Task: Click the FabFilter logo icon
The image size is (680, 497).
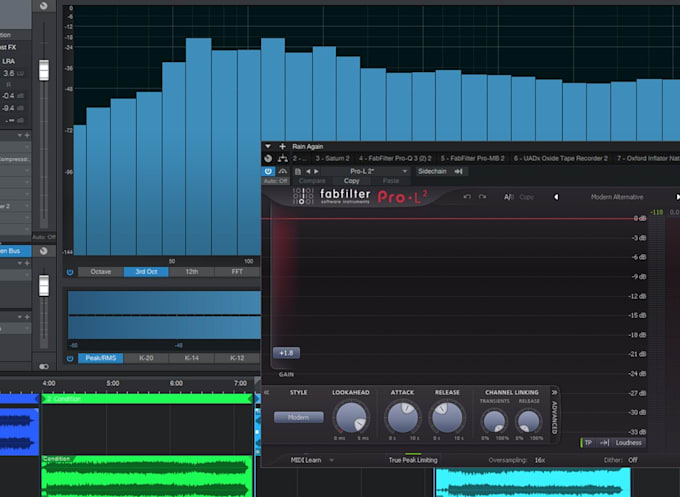Action: 303,196
